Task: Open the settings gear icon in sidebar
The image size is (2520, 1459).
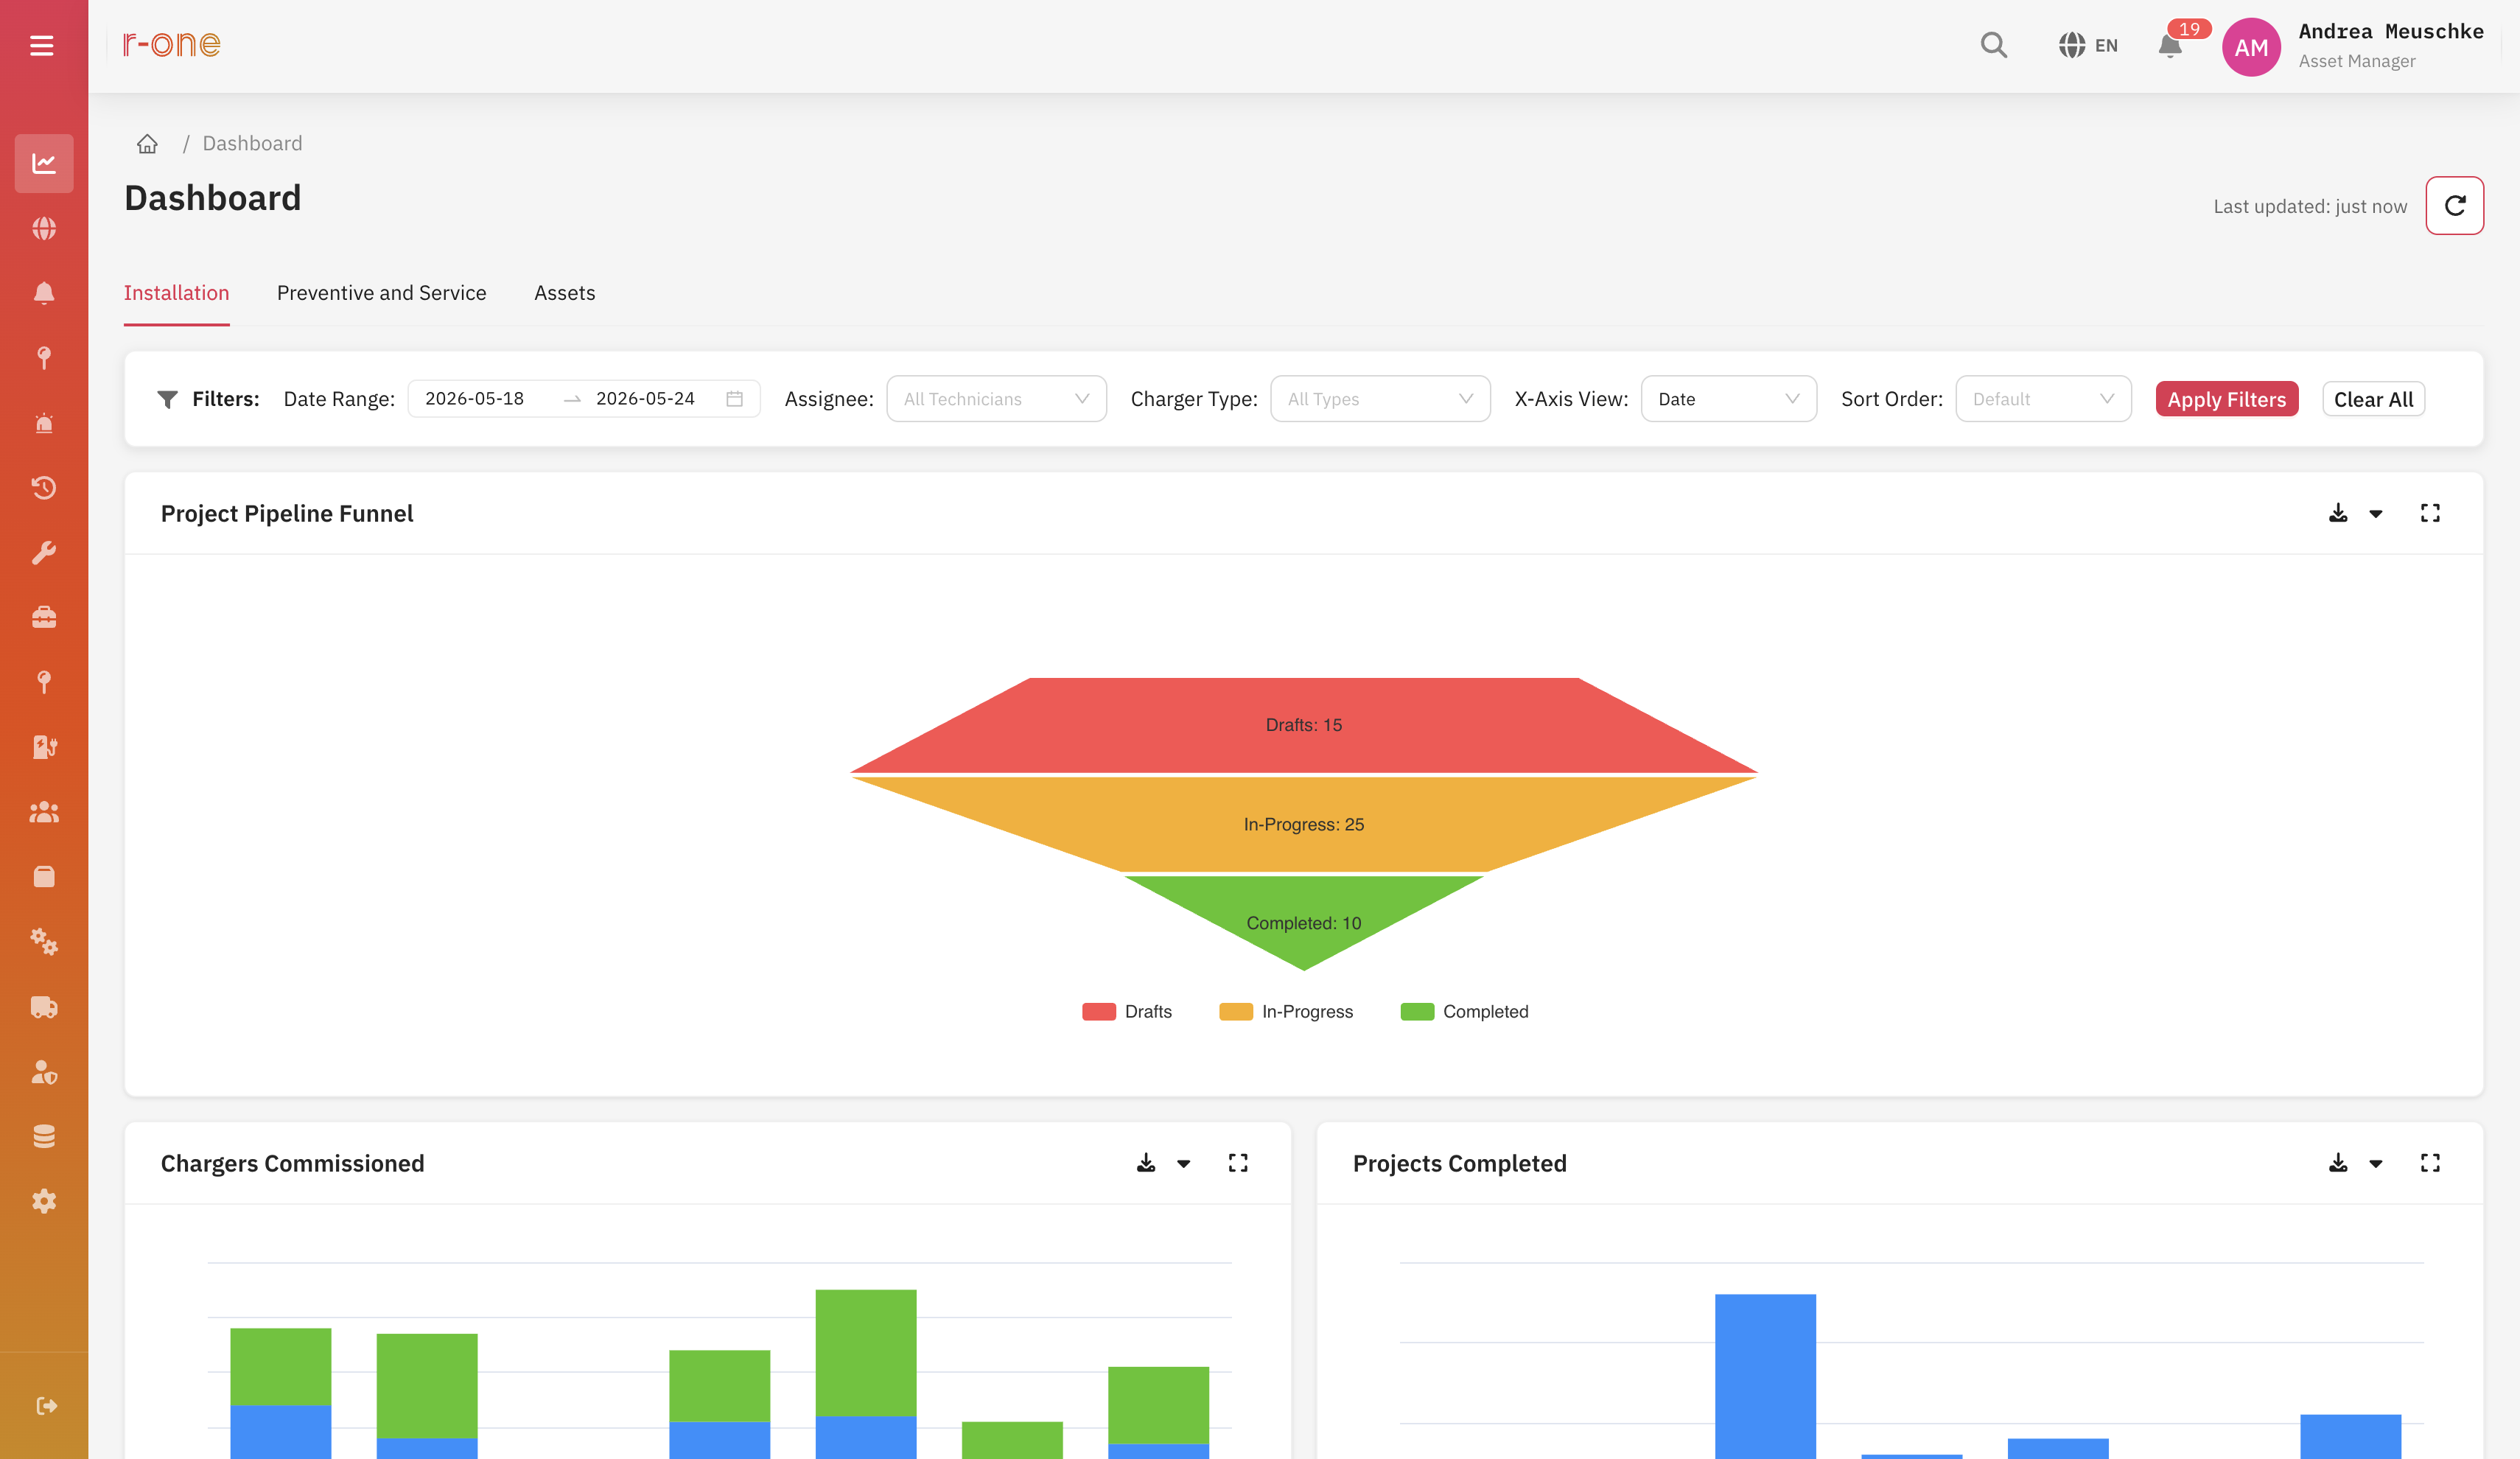Action: click(x=44, y=1201)
